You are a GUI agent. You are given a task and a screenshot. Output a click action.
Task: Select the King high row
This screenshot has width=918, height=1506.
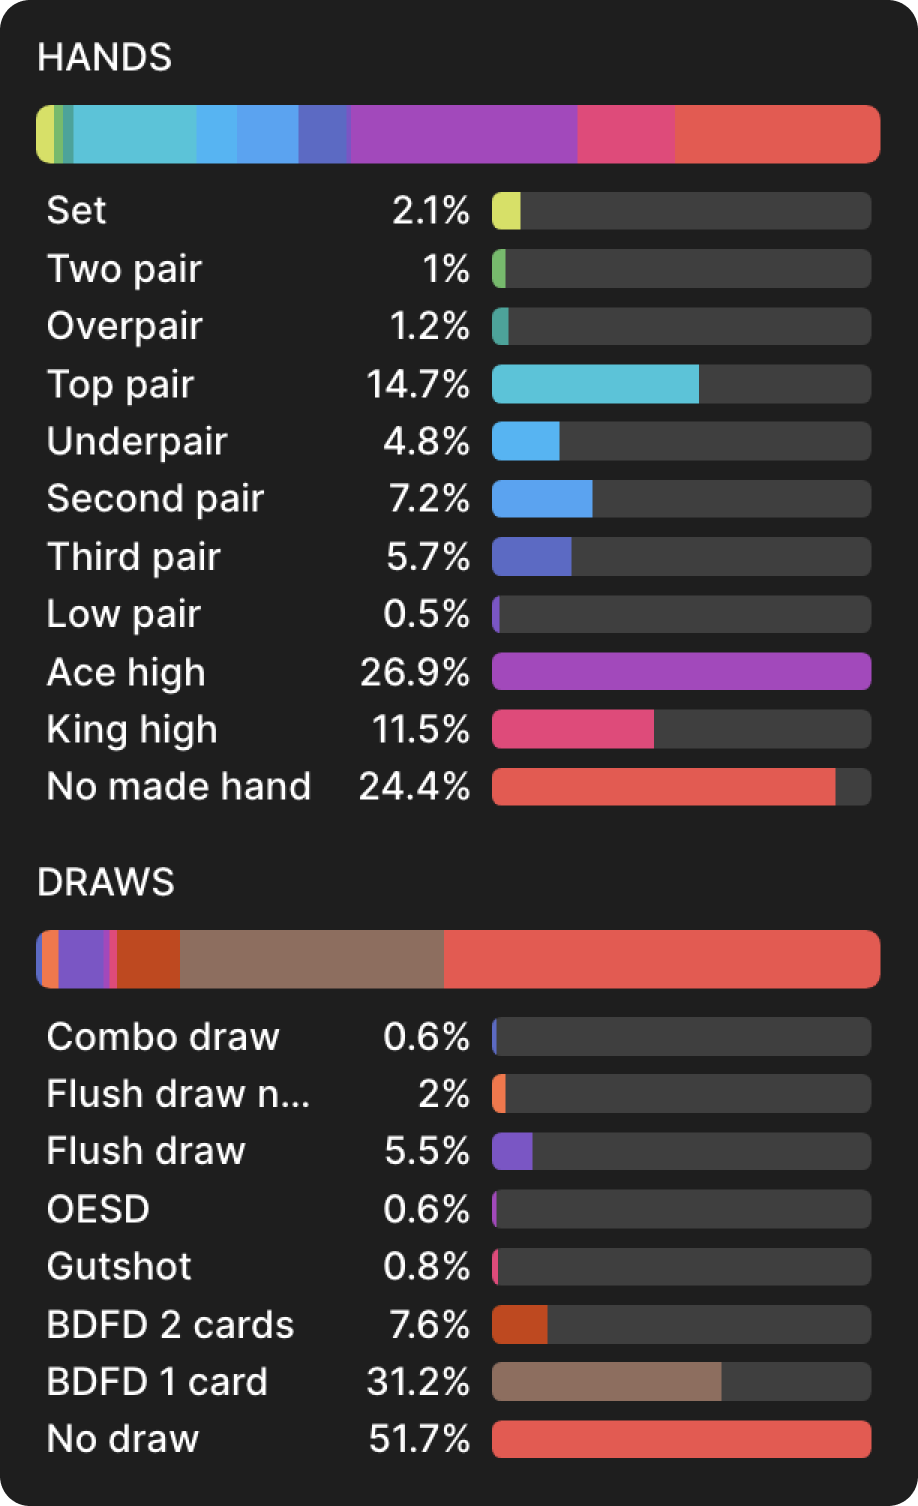click(458, 730)
